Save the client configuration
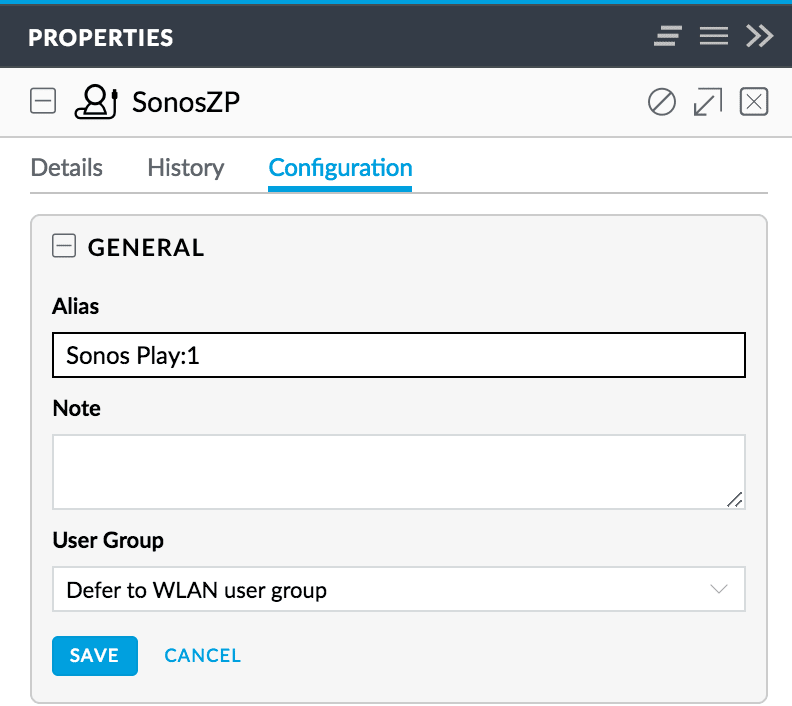 [x=95, y=655]
